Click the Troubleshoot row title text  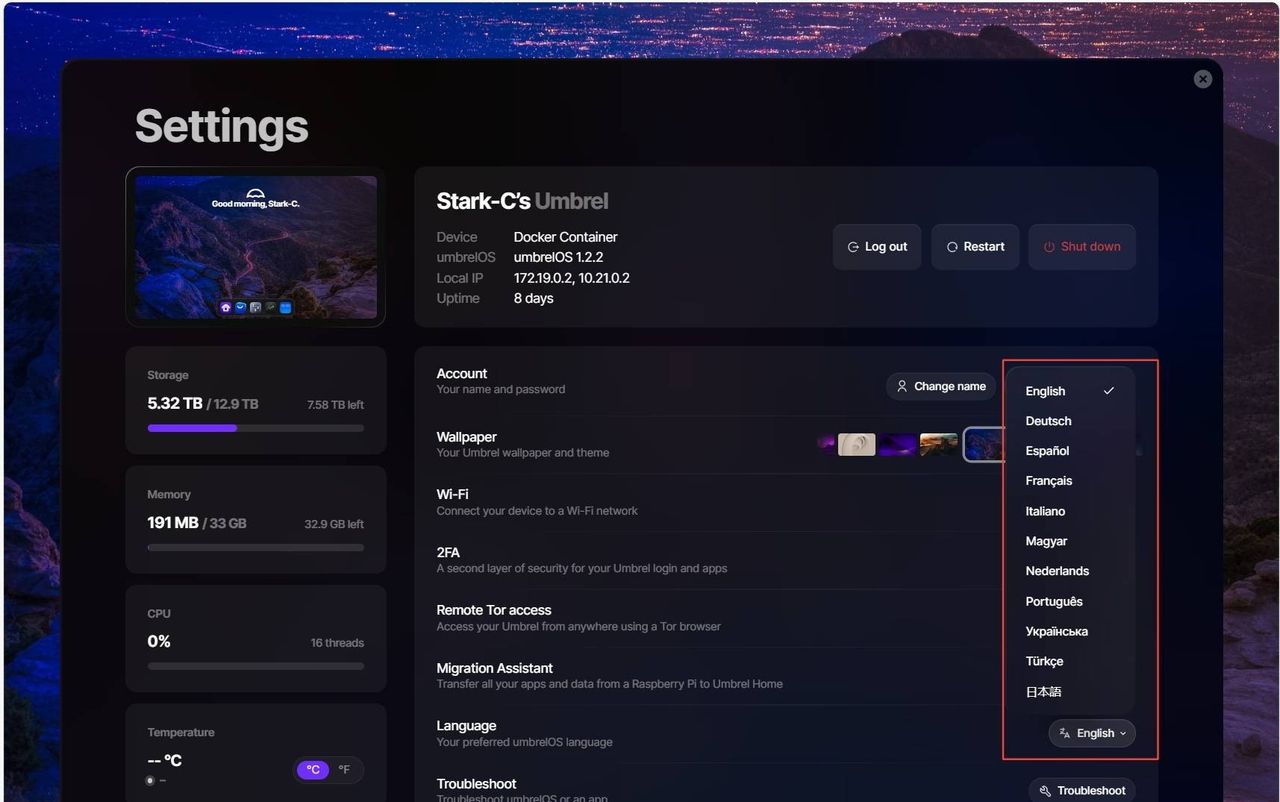477,784
